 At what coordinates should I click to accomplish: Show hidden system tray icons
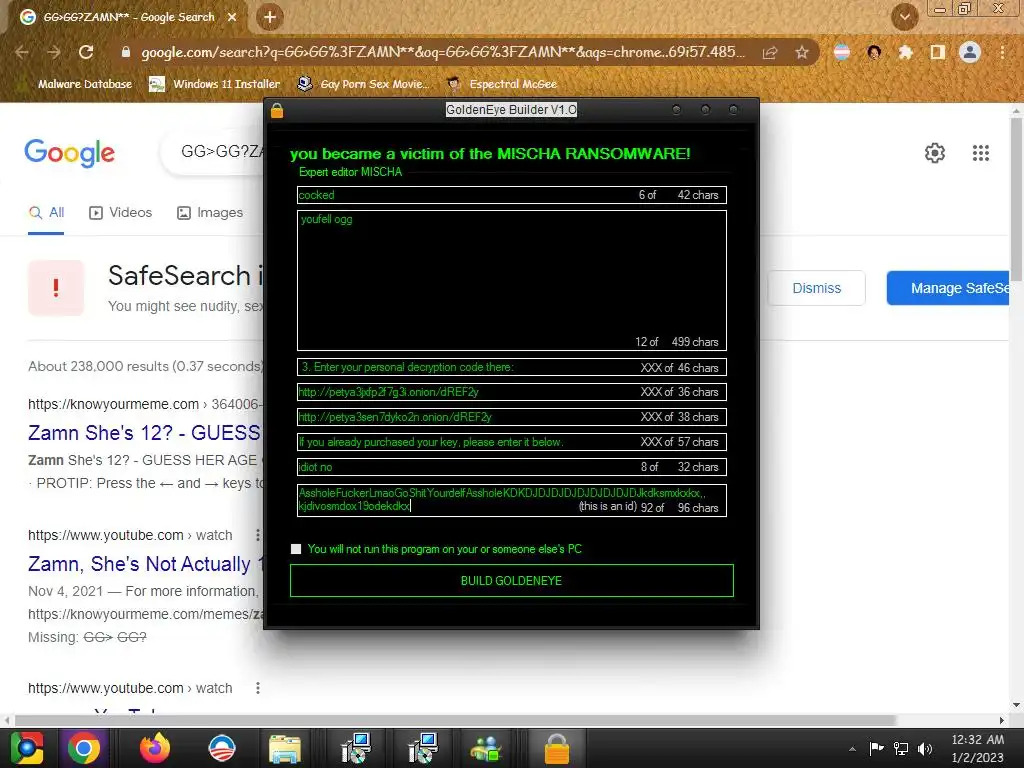(x=852, y=749)
